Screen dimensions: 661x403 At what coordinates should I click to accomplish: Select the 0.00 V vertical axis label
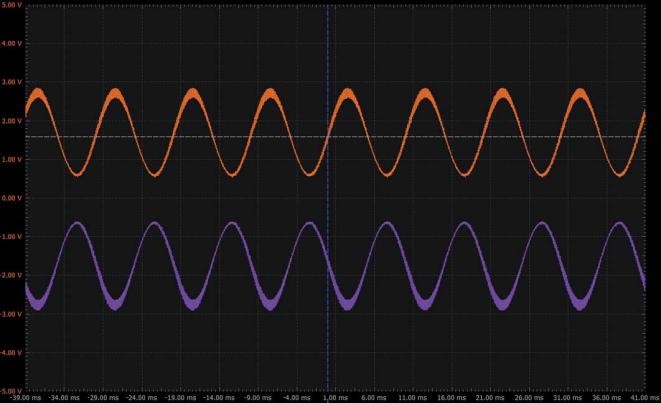(11, 198)
